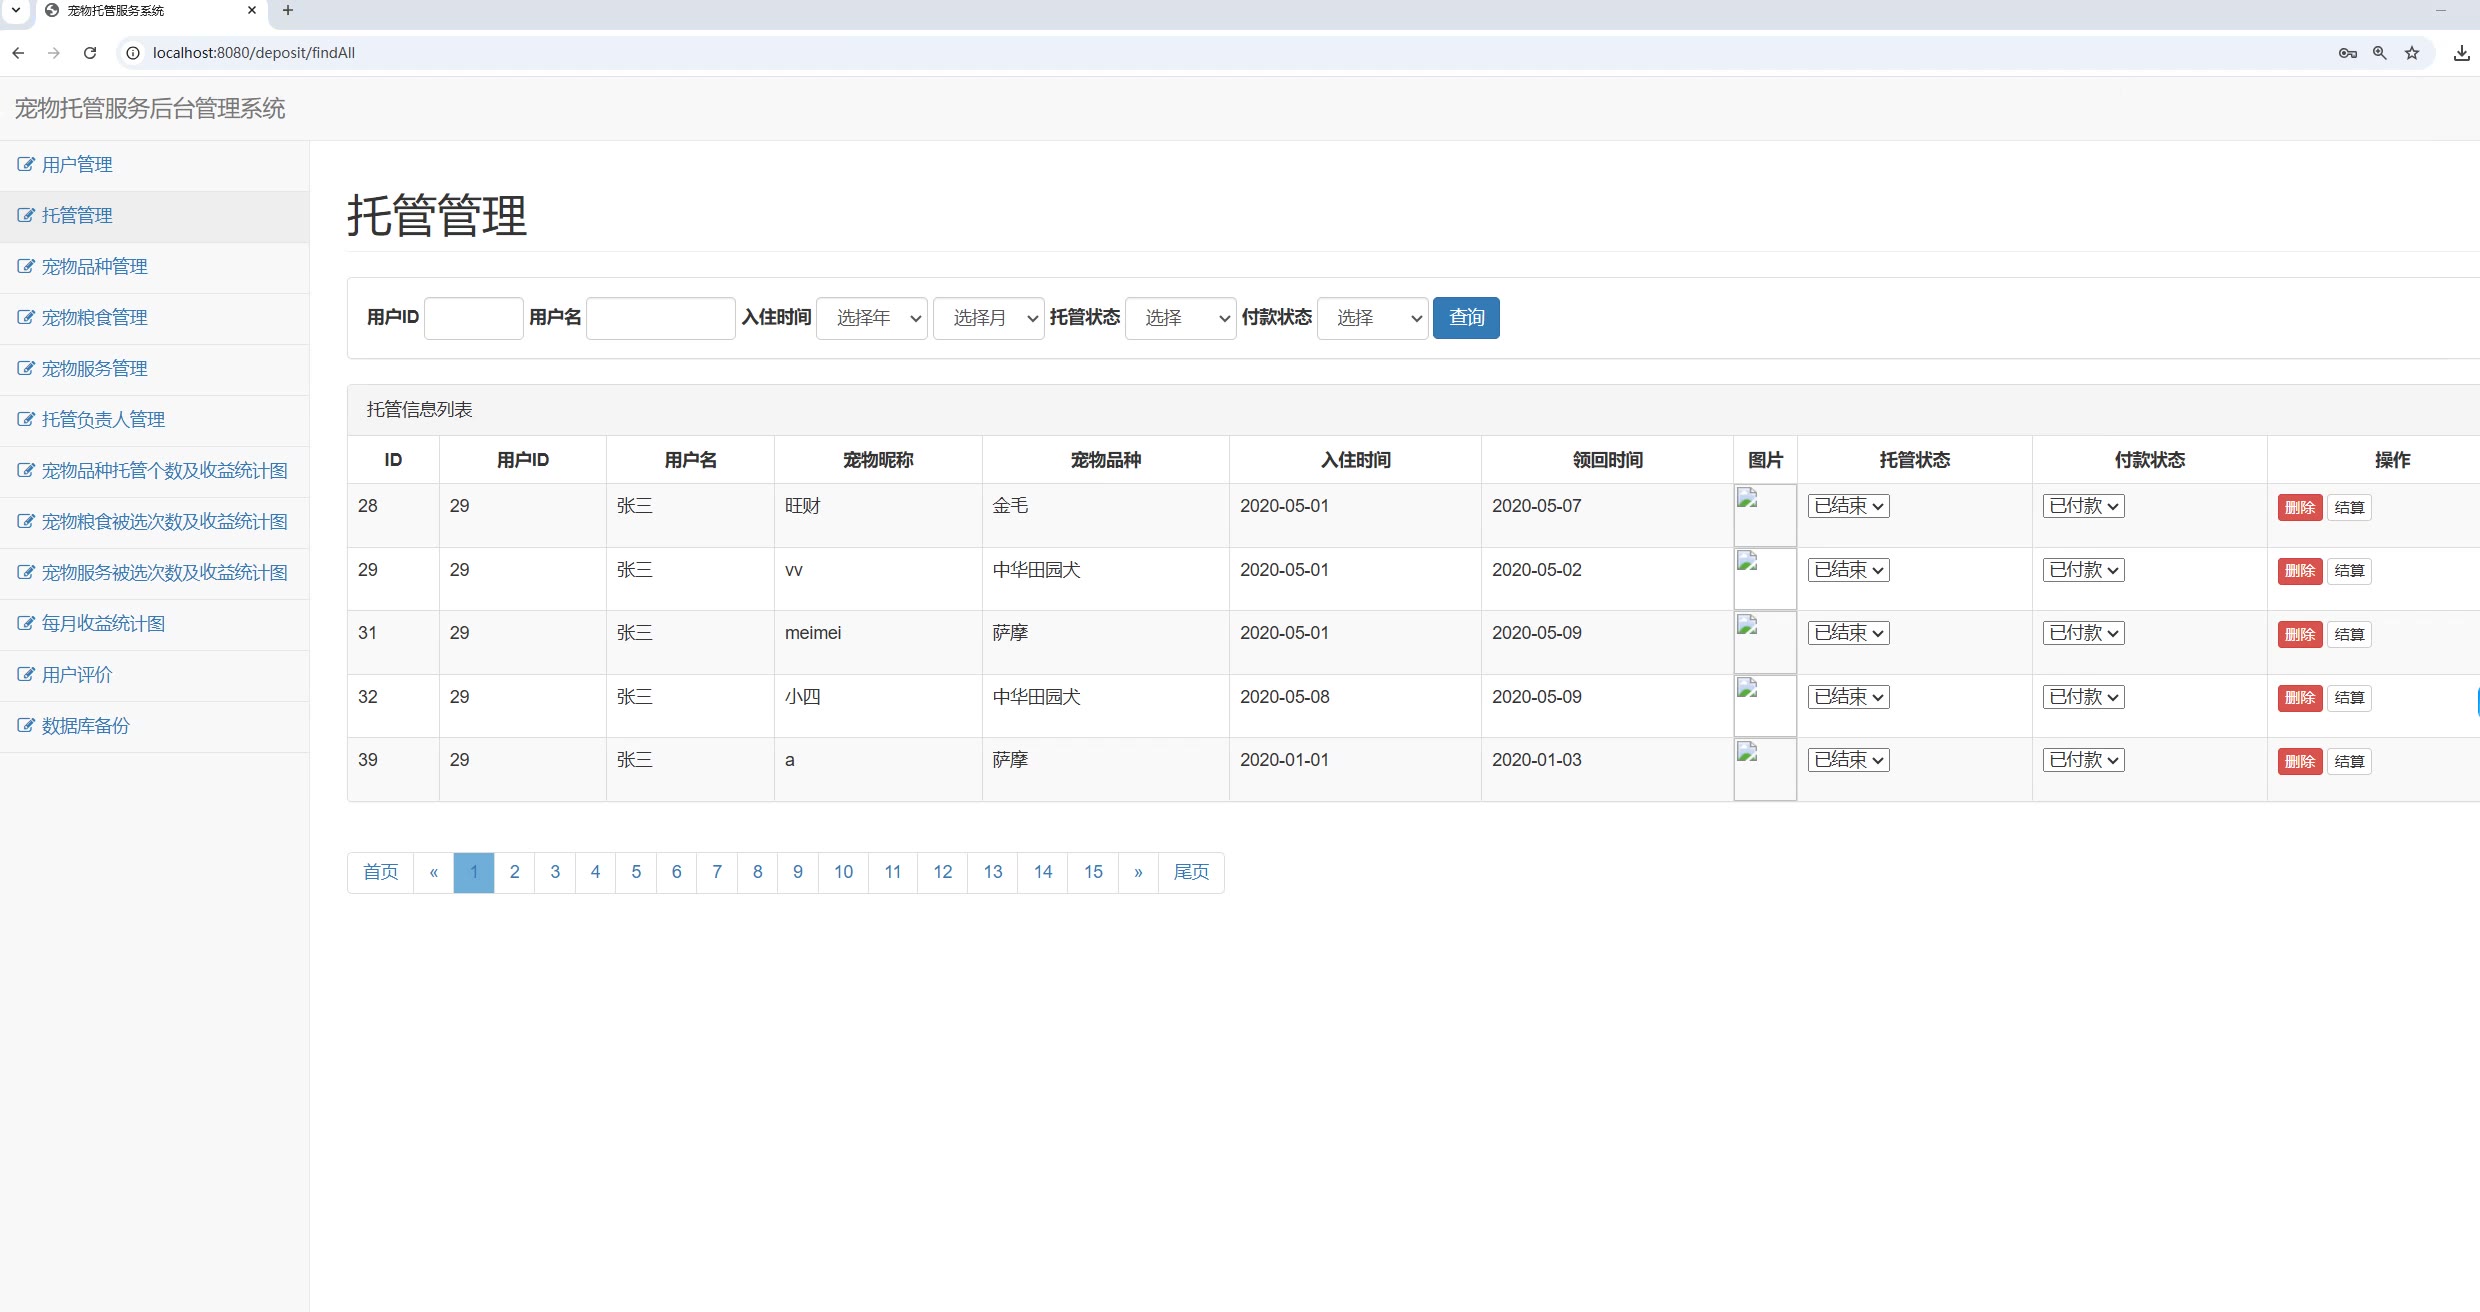Delete deposit record ID 29

(2299, 571)
